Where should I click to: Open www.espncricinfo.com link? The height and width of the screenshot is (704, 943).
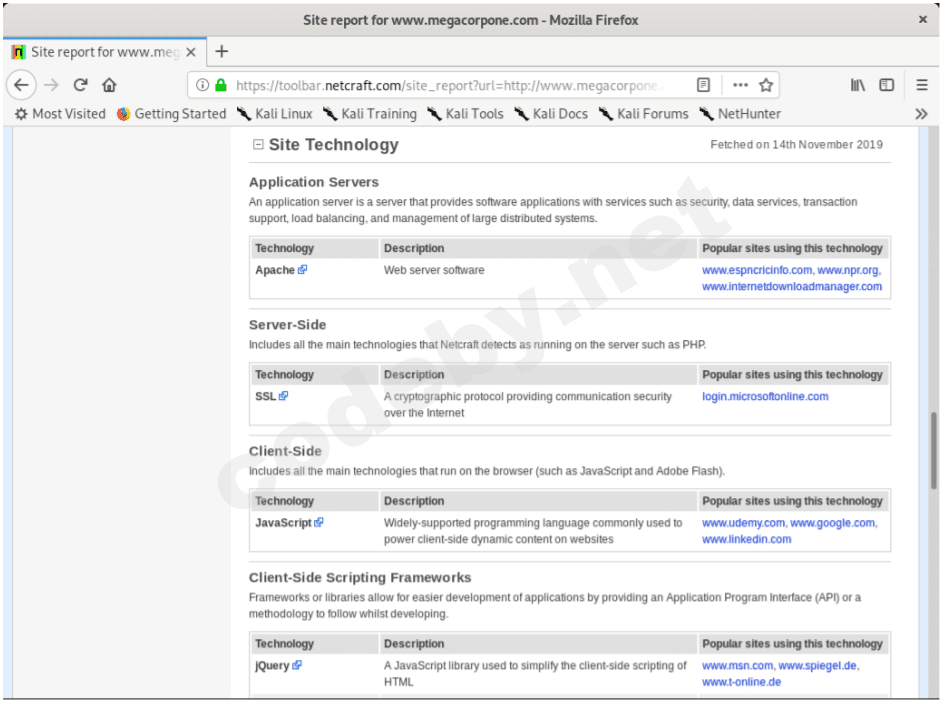(x=757, y=271)
